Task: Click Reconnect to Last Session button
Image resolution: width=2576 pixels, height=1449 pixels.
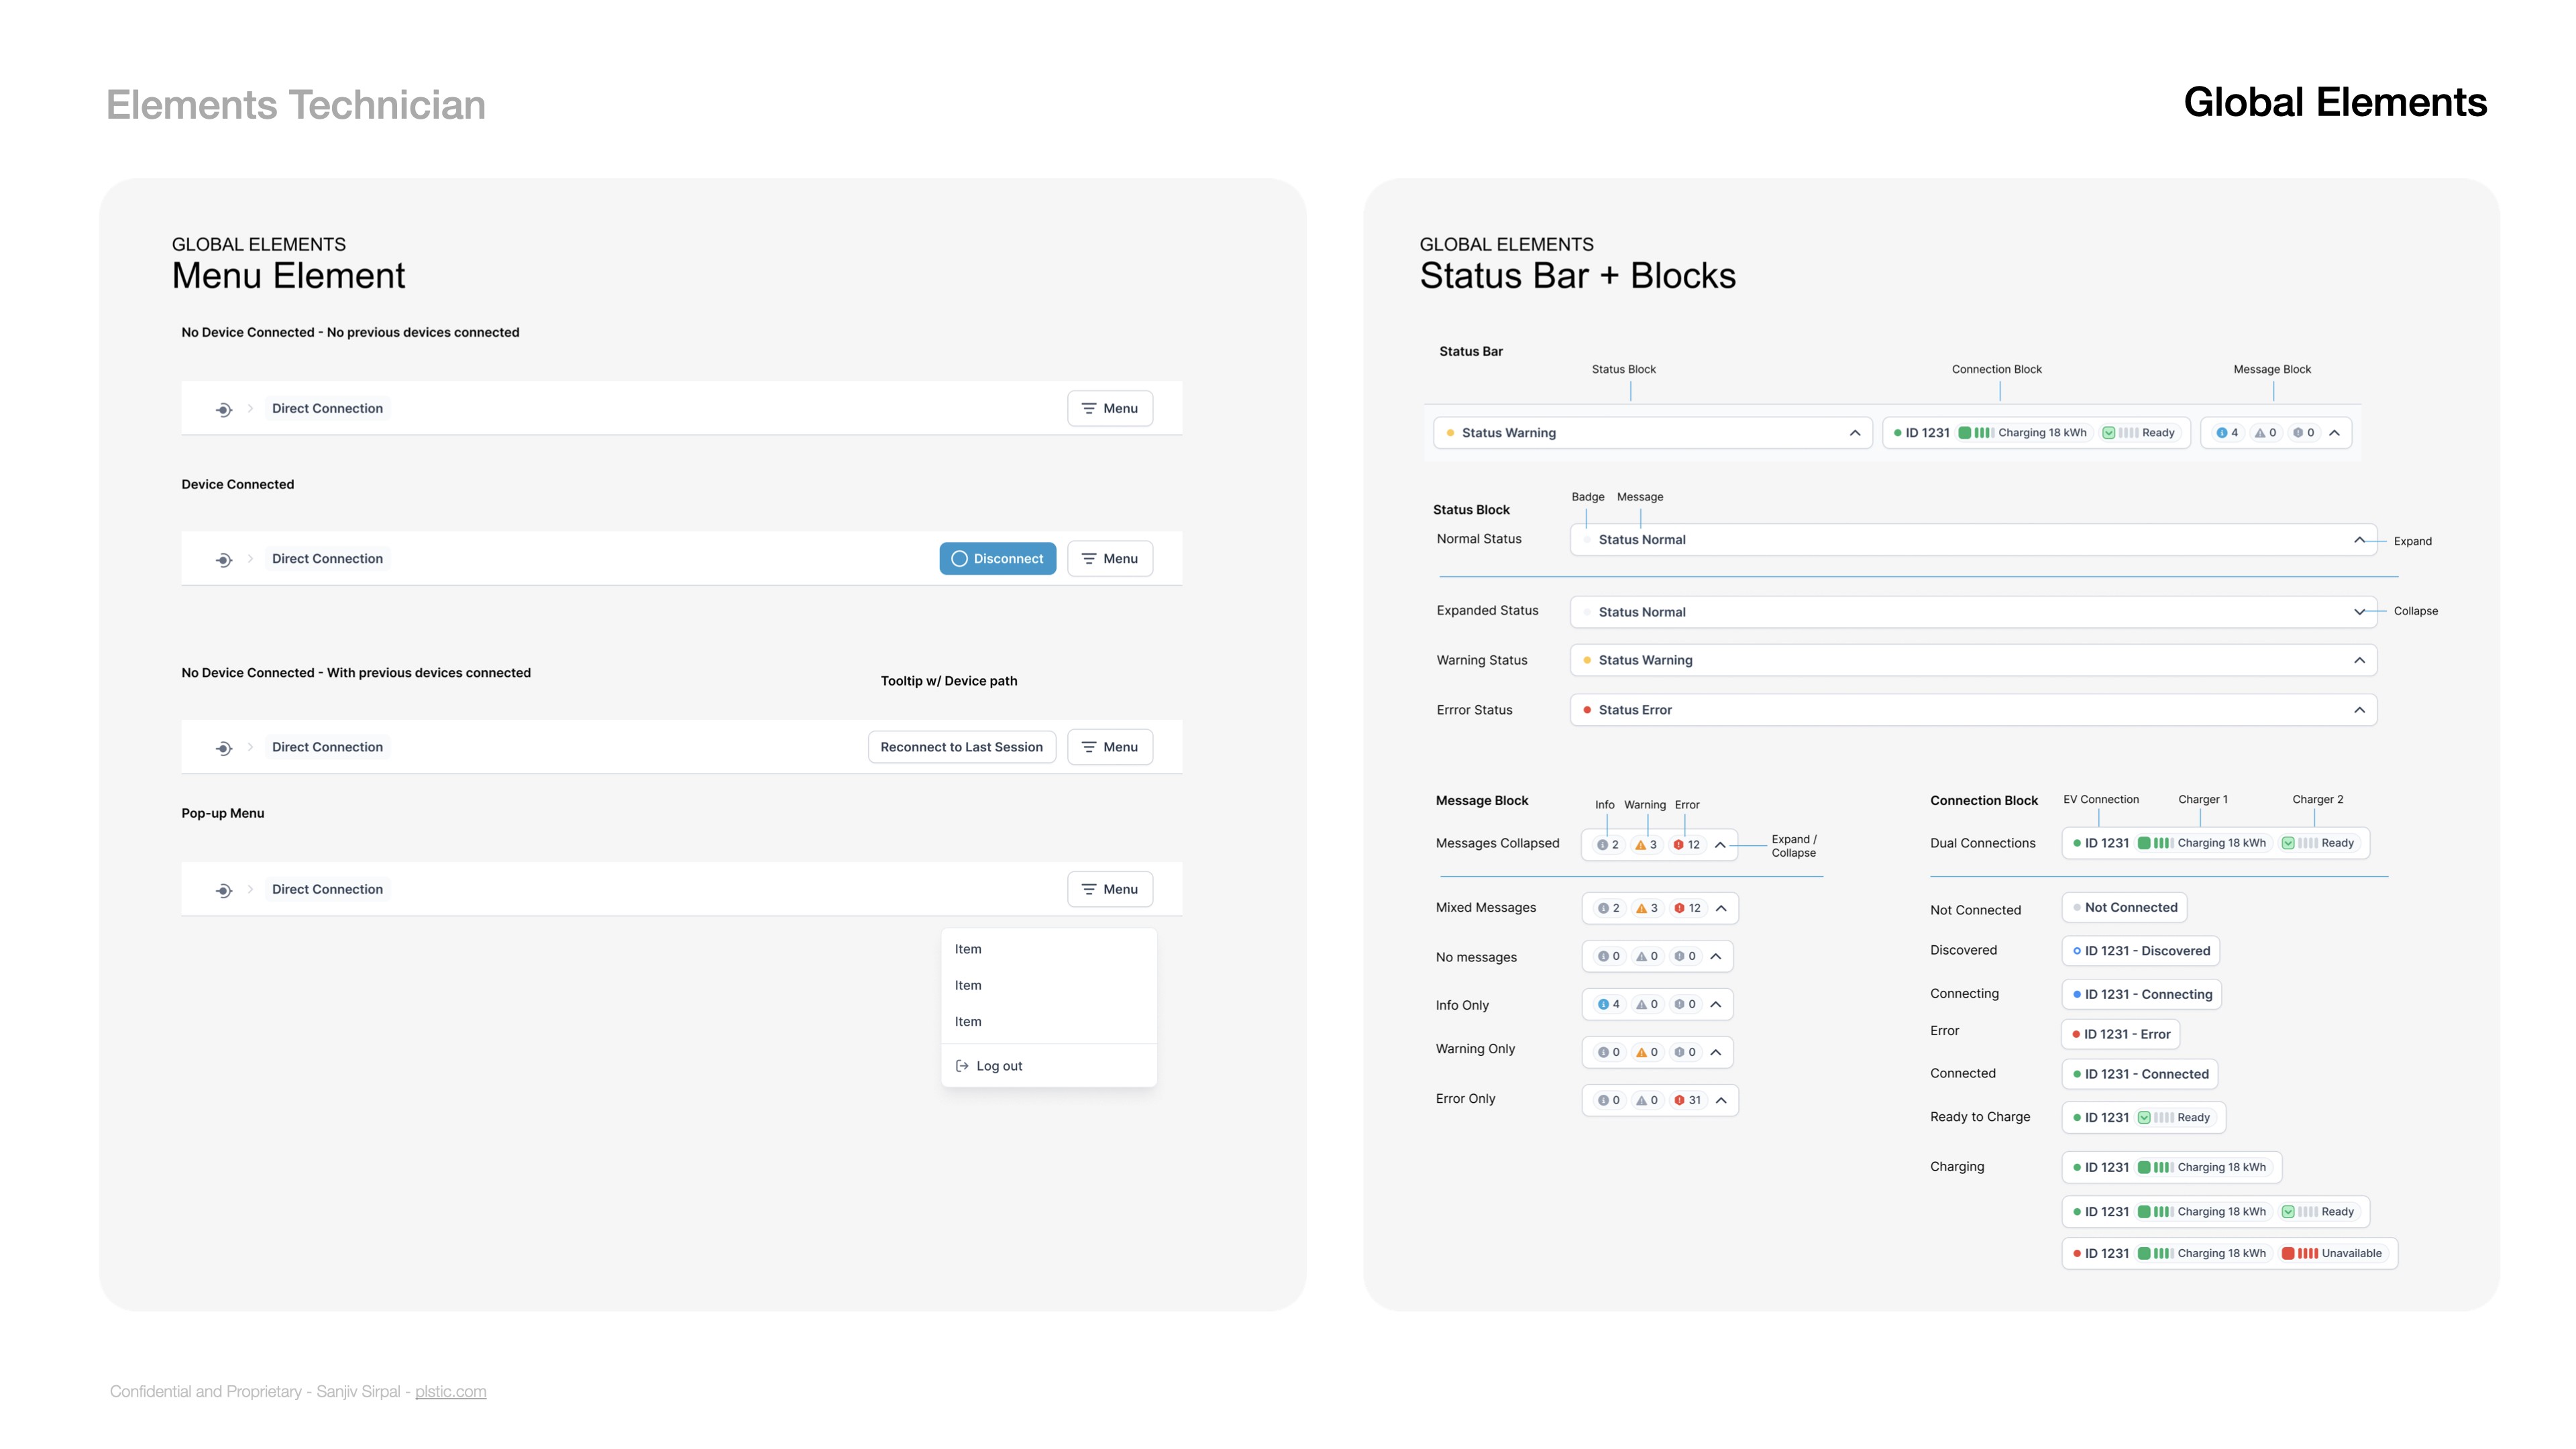Action: [x=961, y=747]
